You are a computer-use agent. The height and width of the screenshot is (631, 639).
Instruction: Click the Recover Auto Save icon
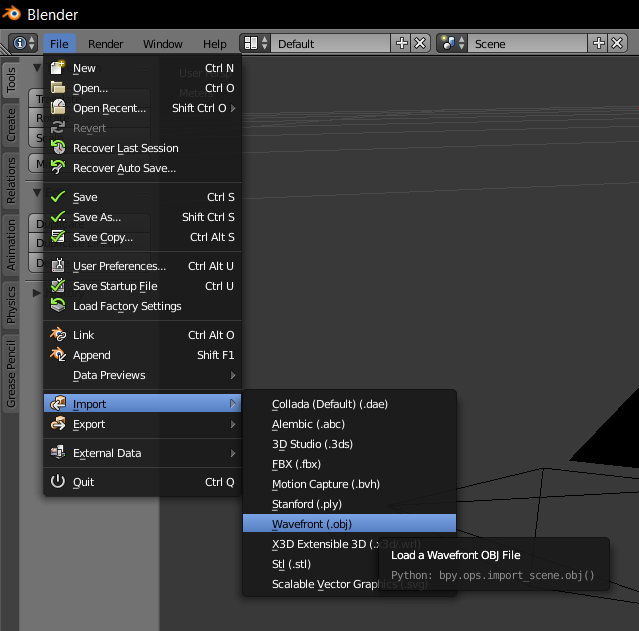point(57,168)
